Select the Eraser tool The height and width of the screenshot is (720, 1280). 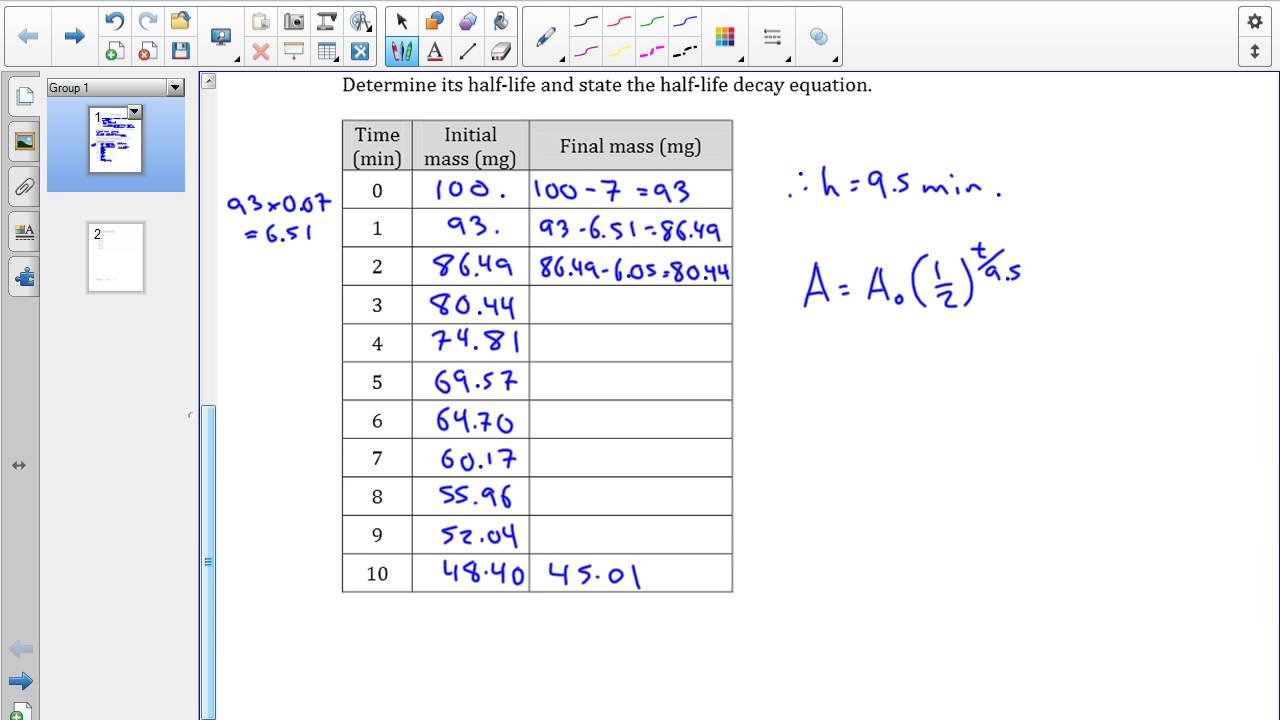pyautogui.click(x=501, y=51)
